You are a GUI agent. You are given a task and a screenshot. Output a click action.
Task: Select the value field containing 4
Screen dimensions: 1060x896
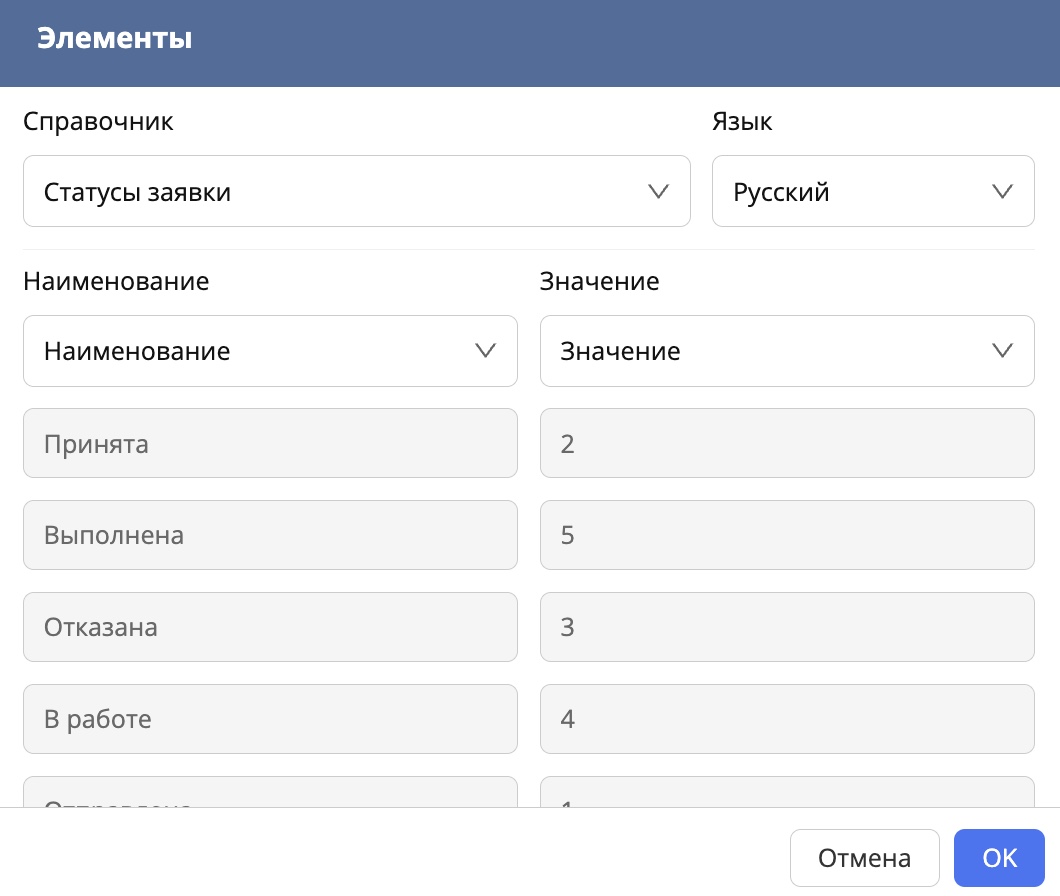click(x=787, y=719)
